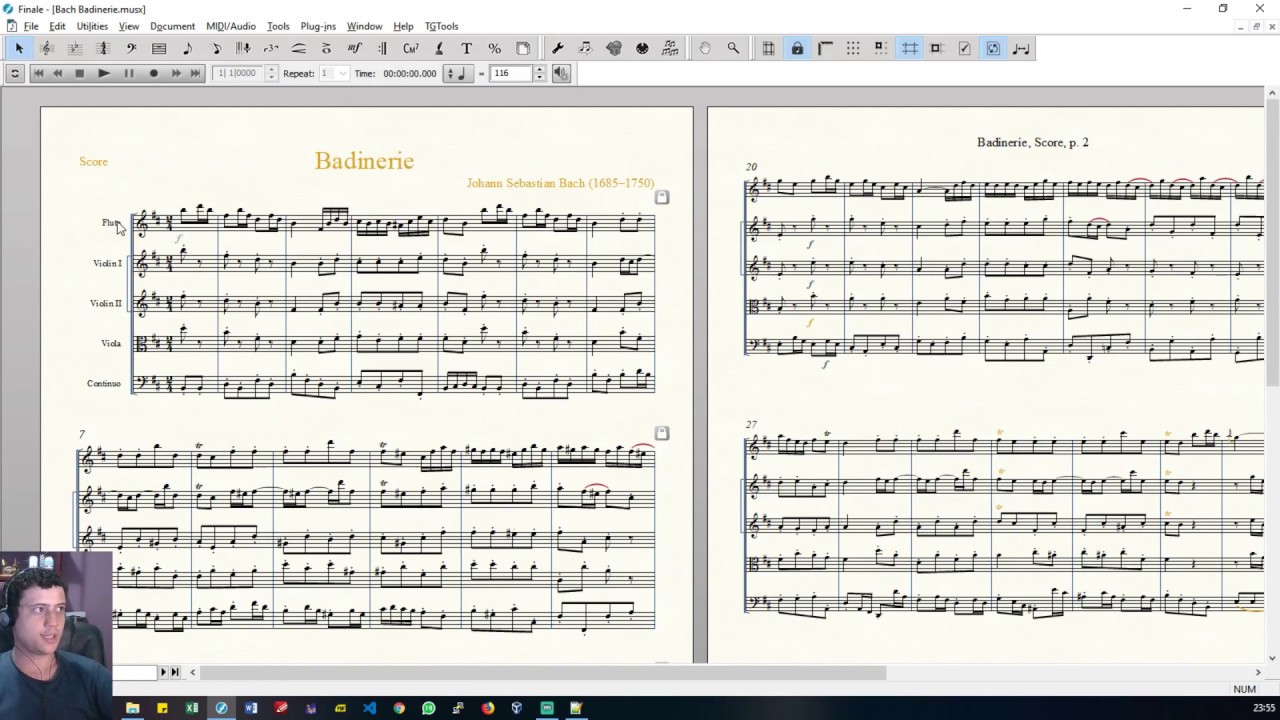
Task: Click the measure counter stepper arrows
Action: [x=271, y=73]
